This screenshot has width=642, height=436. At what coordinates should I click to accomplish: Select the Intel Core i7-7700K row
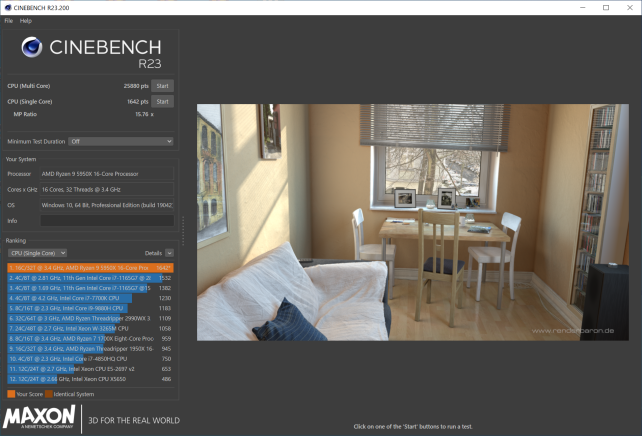[x=90, y=298]
